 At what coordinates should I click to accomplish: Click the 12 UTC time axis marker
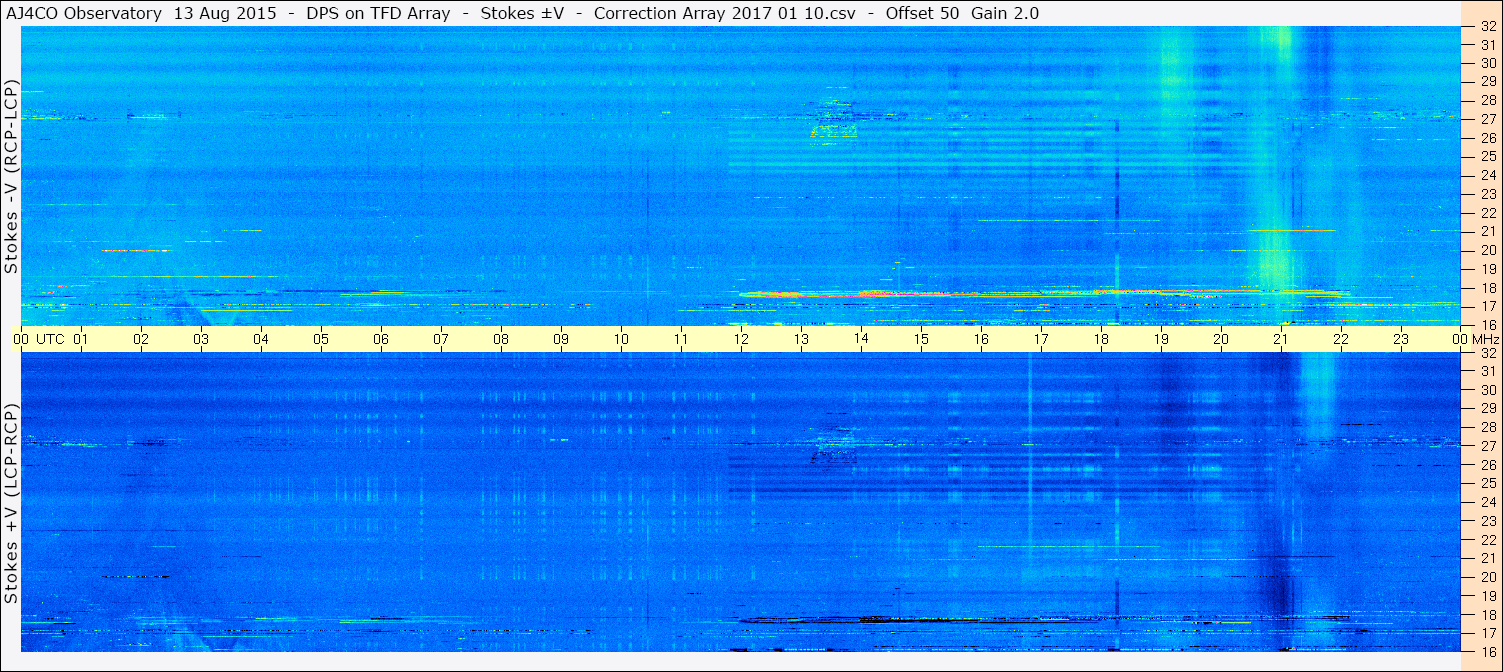[741, 339]
